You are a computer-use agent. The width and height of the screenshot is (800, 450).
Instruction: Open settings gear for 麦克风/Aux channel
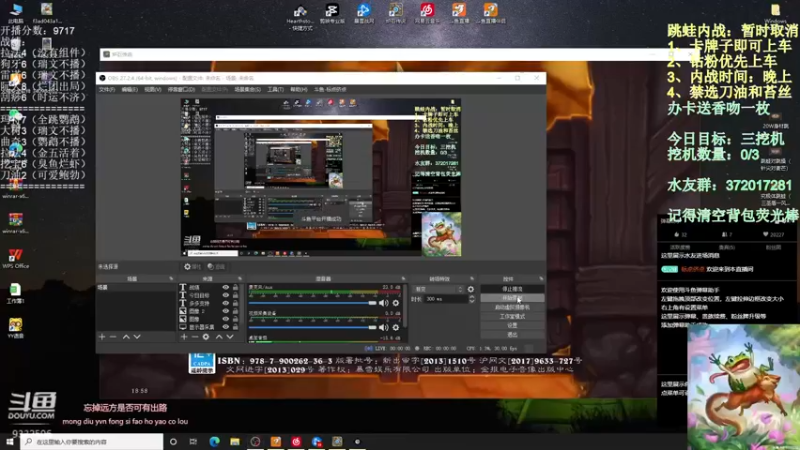pyautogui.click(x=395, y=303)
